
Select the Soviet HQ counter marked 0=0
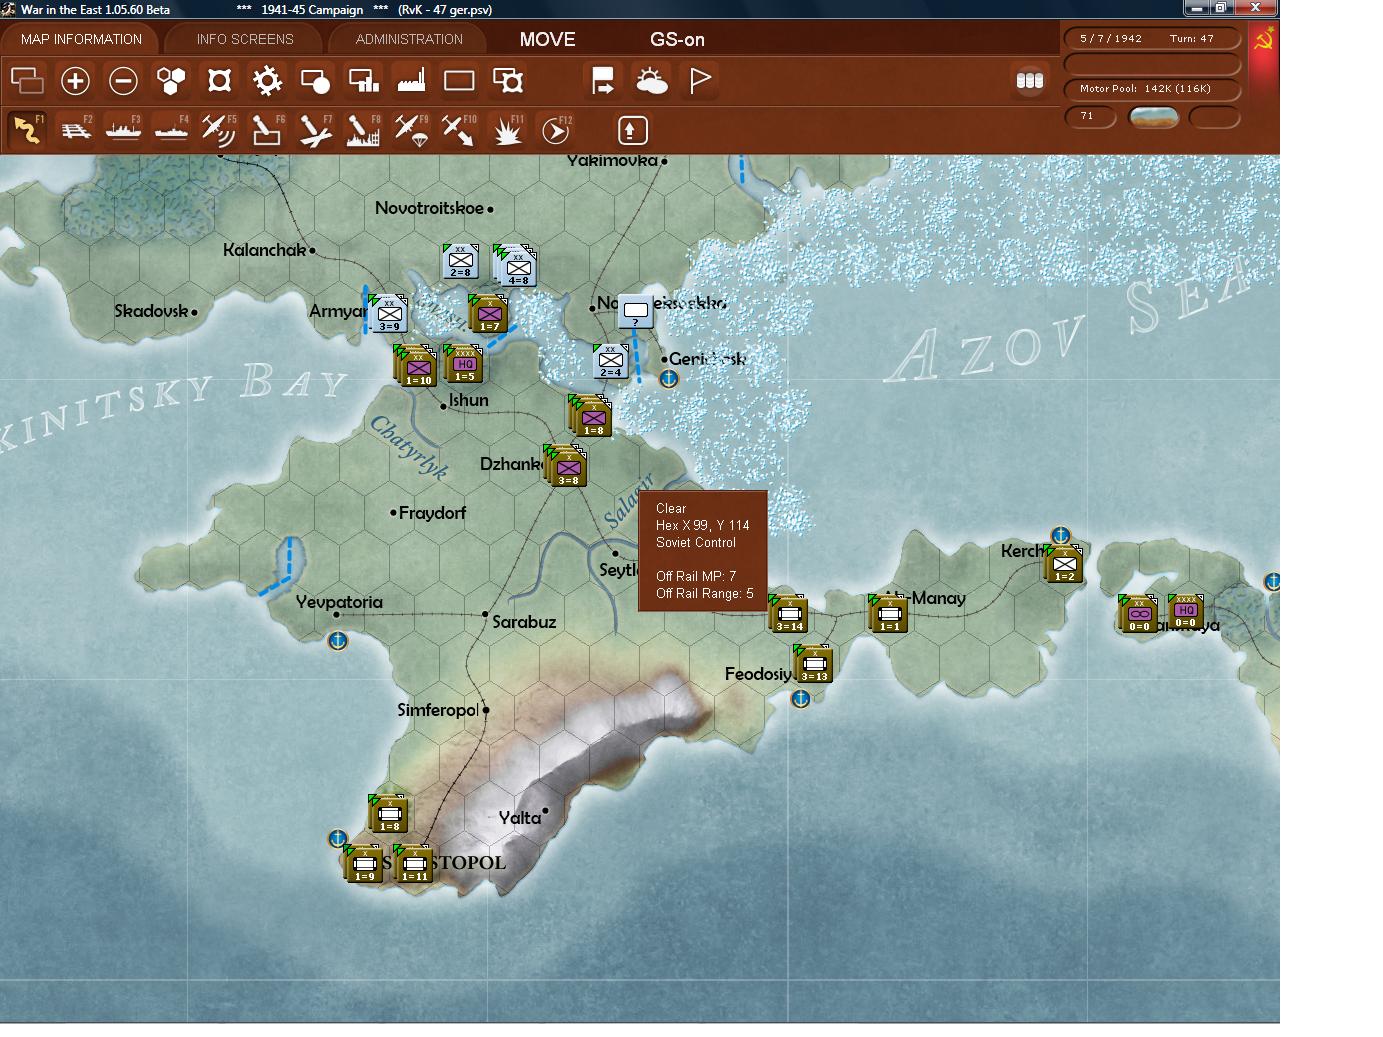[x=1186, y=611]
